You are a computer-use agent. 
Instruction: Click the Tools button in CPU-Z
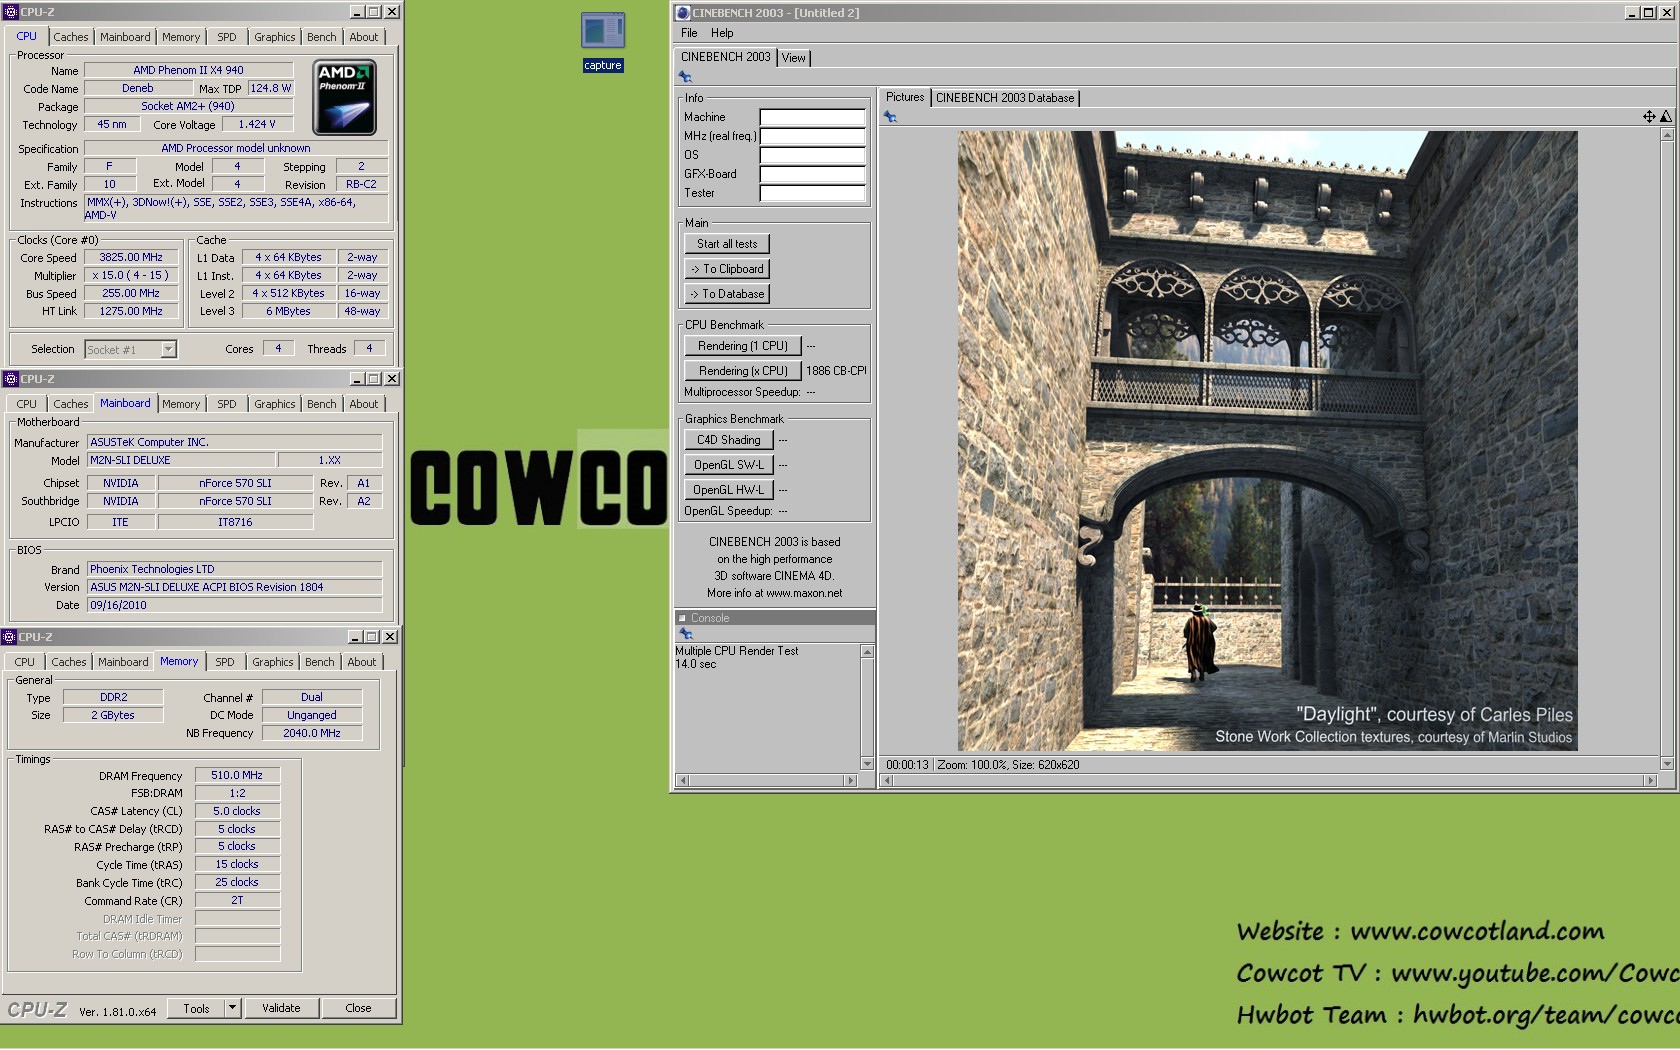point(196,1008)
